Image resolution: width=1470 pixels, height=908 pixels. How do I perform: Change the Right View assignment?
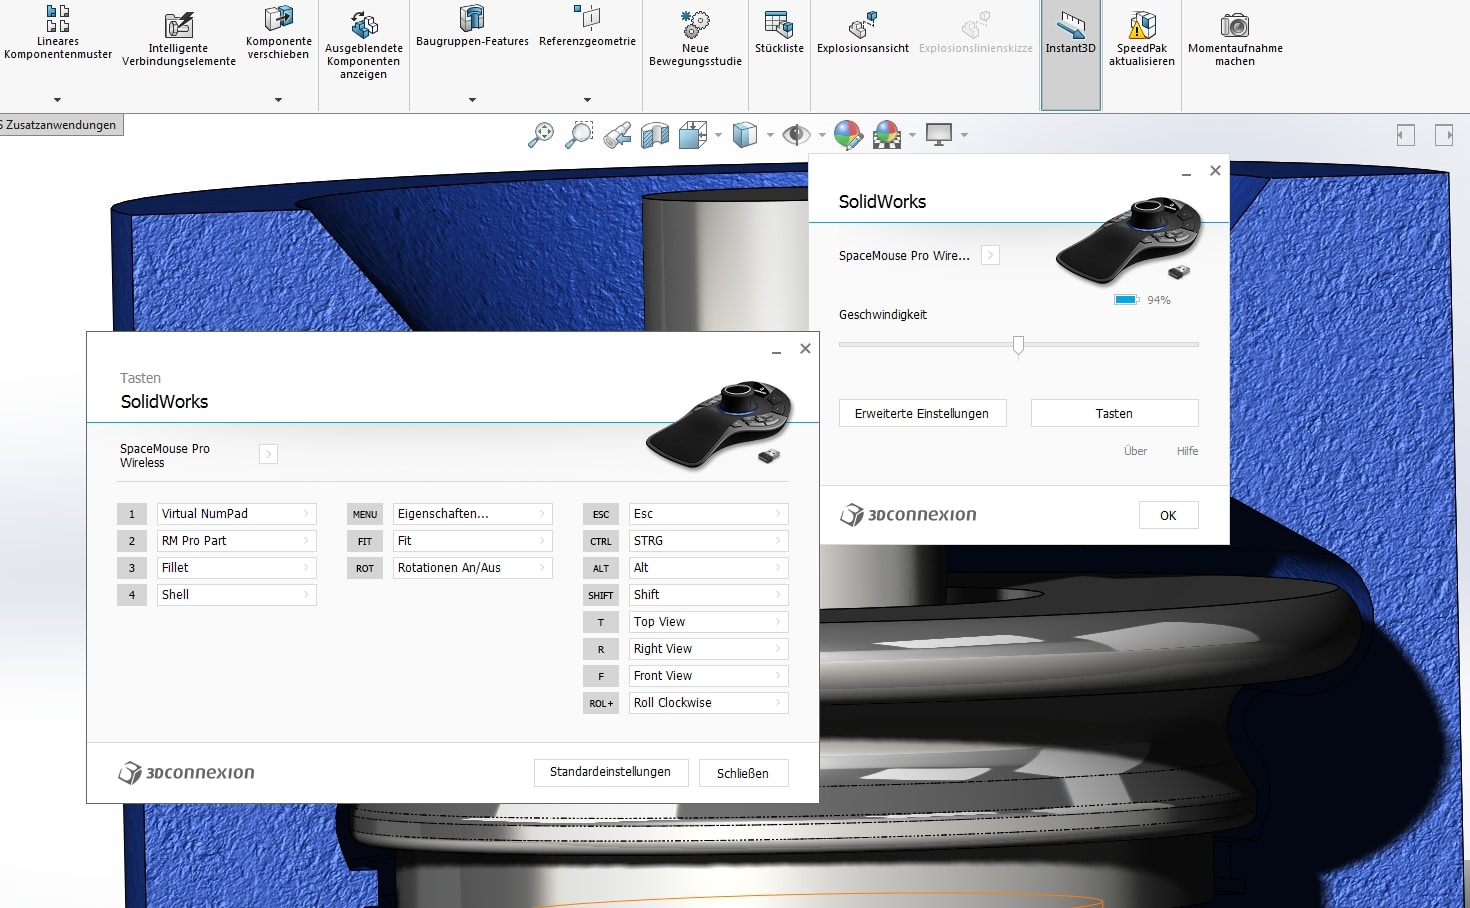709,649
